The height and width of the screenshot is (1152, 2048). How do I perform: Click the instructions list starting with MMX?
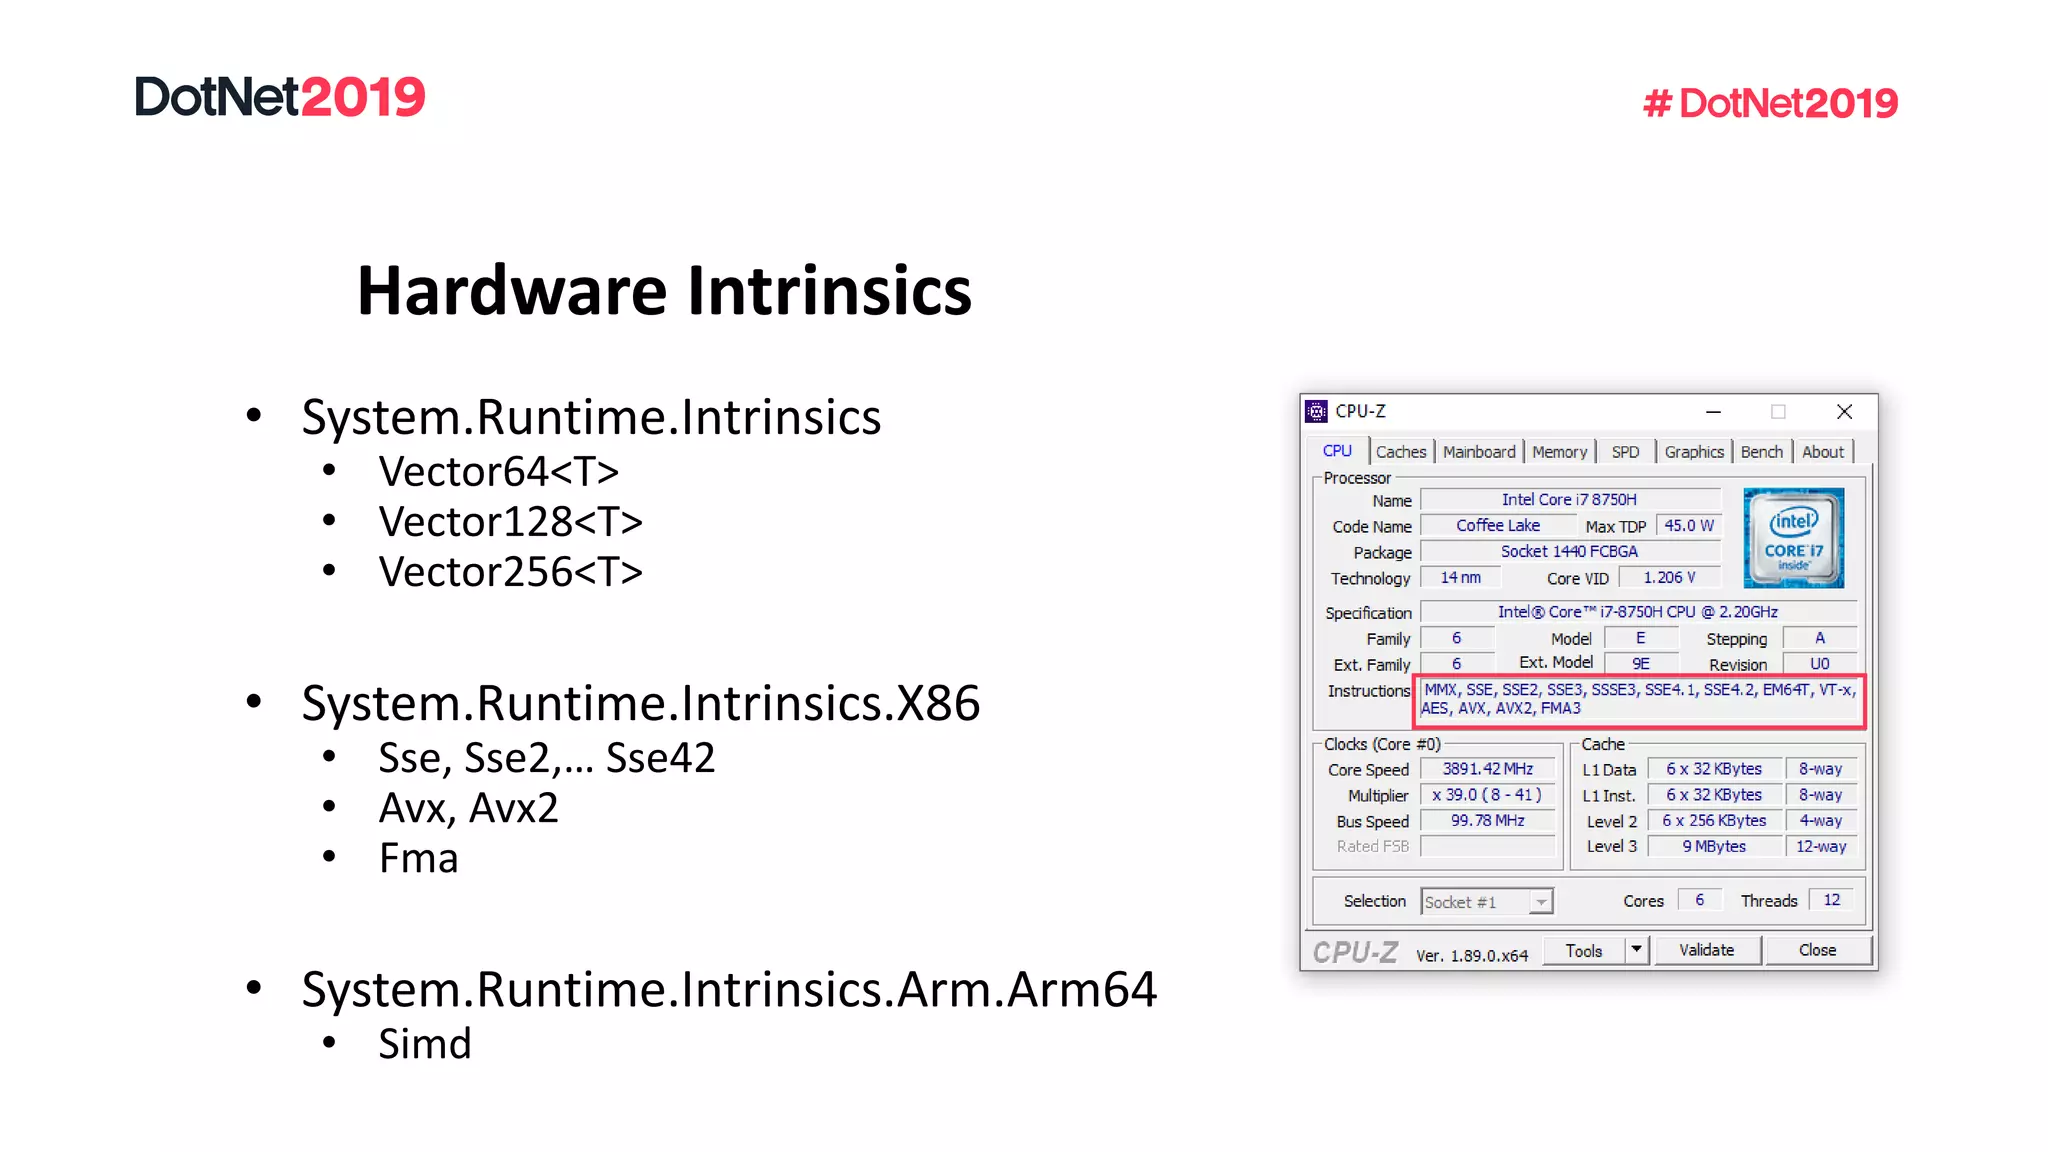tap(1639, 699)
